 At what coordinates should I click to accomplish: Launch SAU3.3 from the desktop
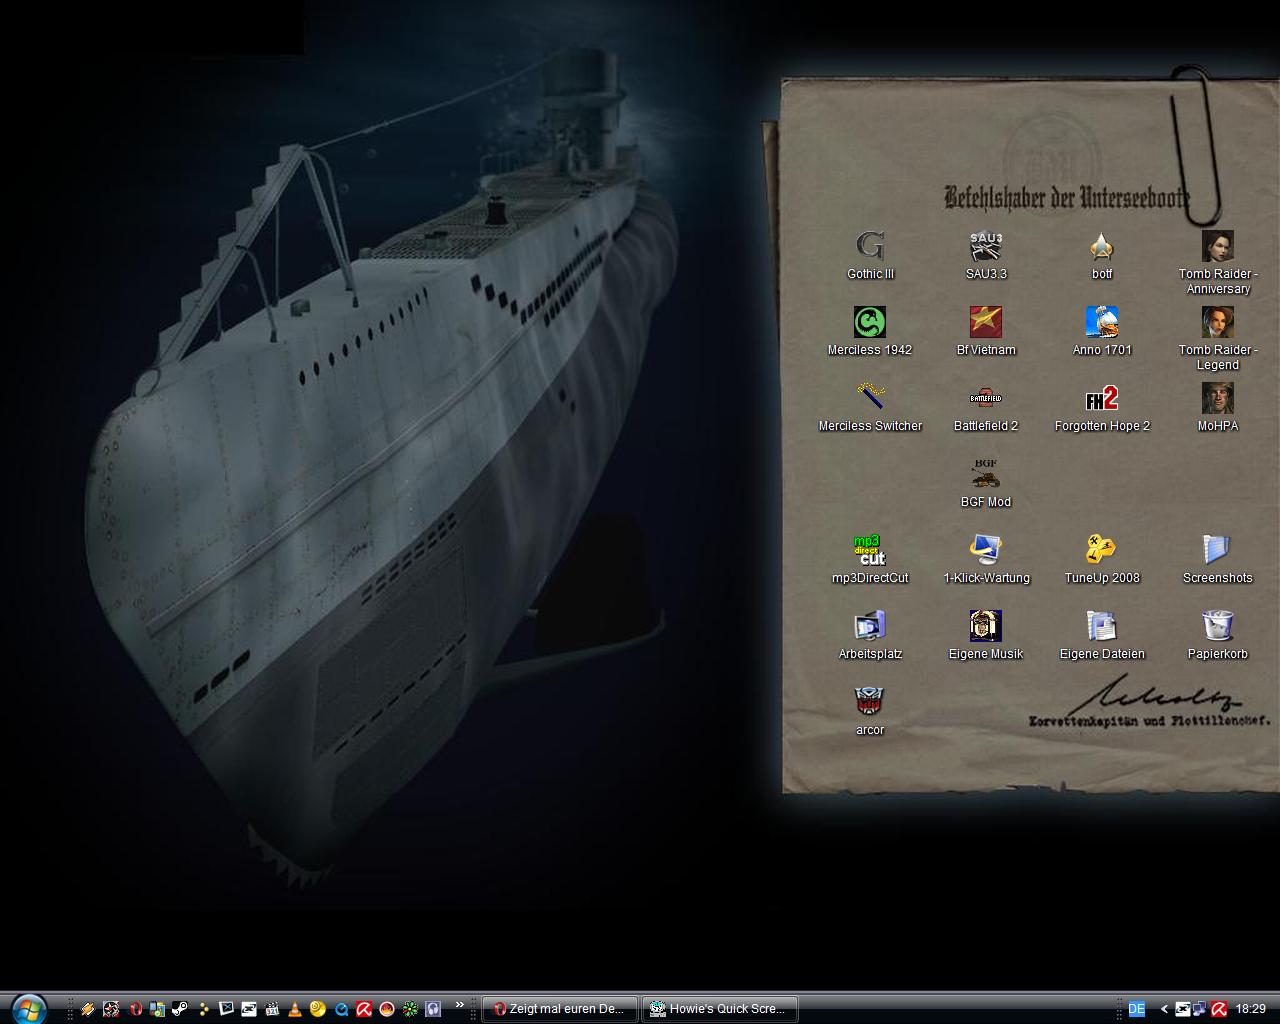(986, 256)
